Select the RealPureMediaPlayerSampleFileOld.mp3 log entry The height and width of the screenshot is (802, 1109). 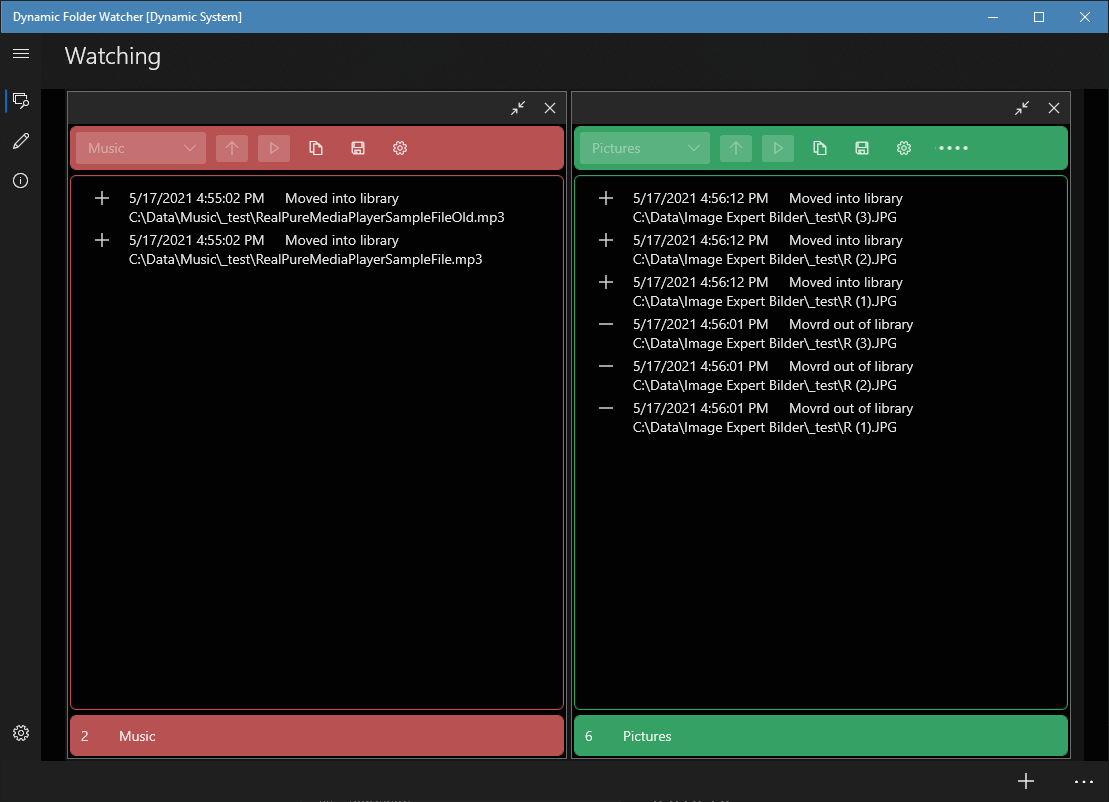pos(317,208)
